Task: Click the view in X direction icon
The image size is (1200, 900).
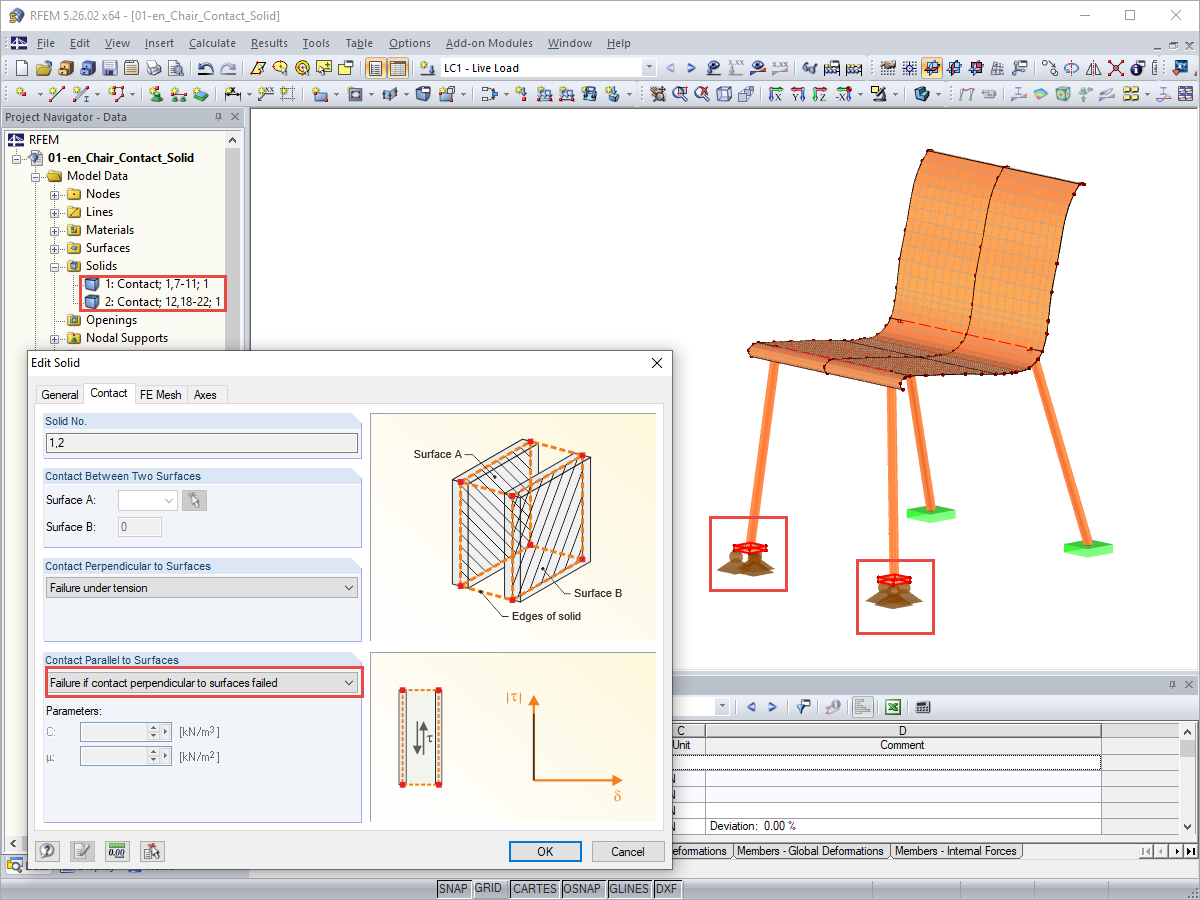Action: coord(776,94)
